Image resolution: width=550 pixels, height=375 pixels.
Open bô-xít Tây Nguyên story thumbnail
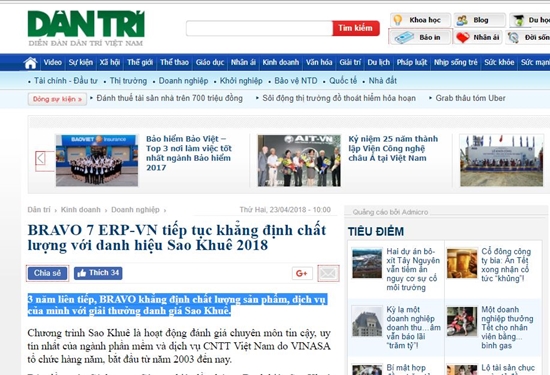tap(367, 263)
